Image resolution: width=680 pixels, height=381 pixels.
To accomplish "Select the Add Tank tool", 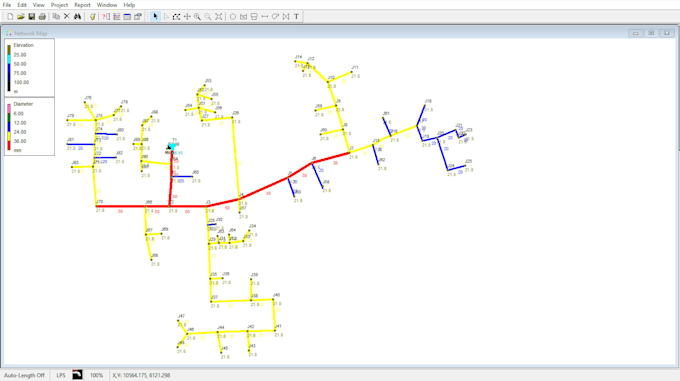I will (x=254, y=16).
